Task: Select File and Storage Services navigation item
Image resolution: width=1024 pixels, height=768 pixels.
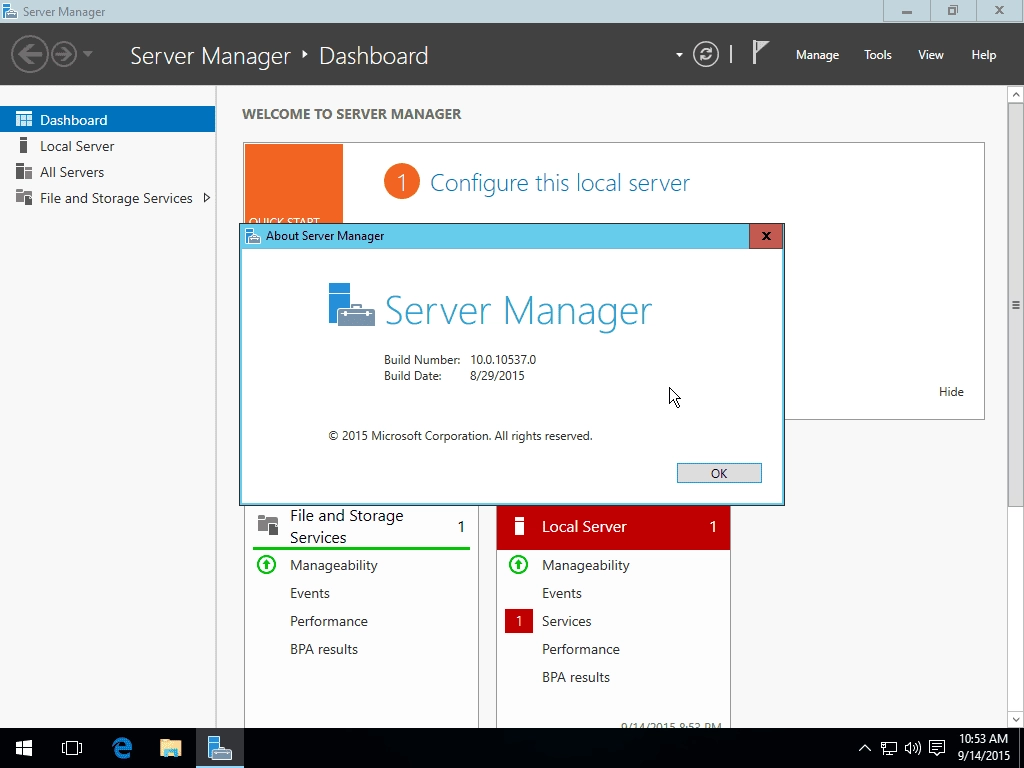Action: tap(108, 198)
